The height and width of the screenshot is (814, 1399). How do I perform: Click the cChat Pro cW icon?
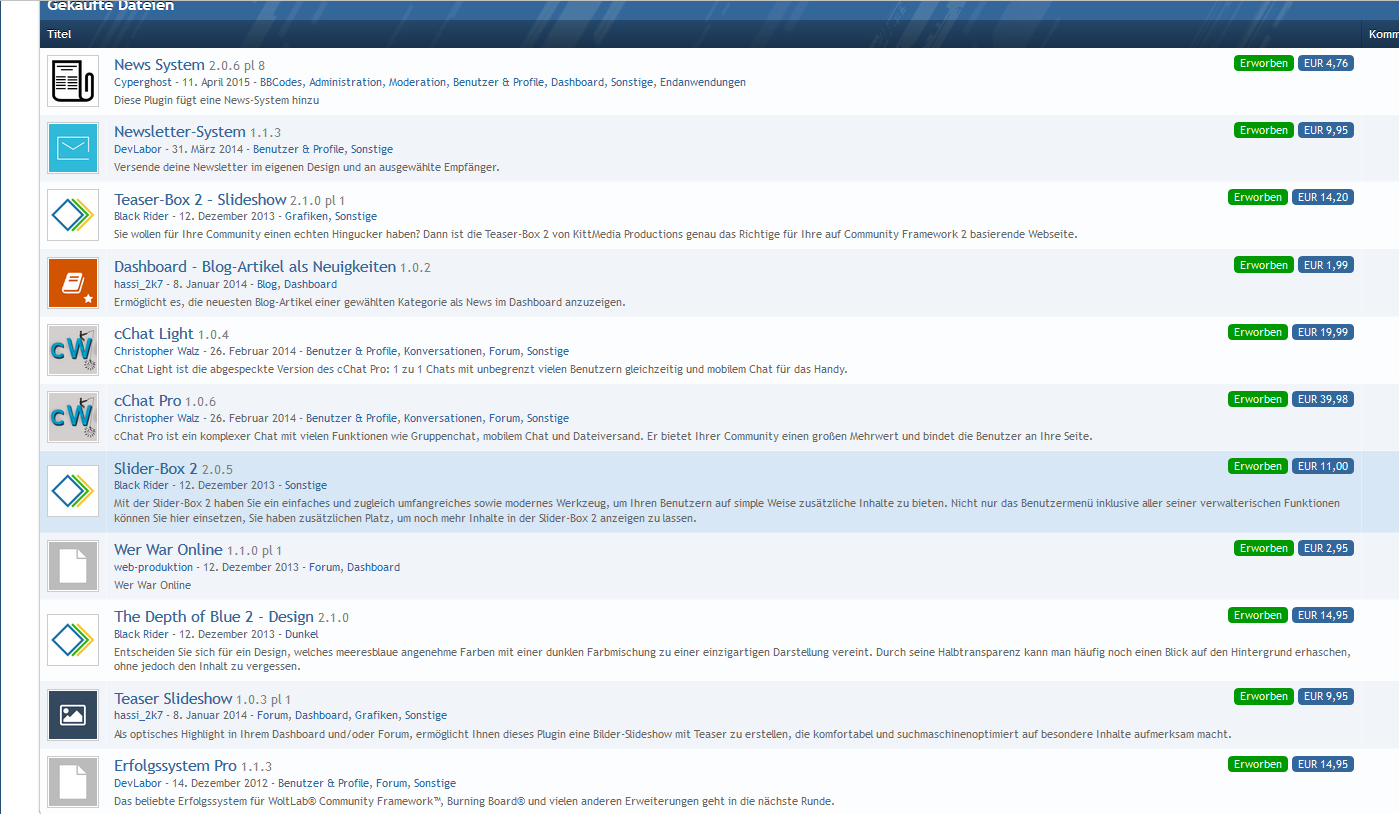[x=73, y=417]
